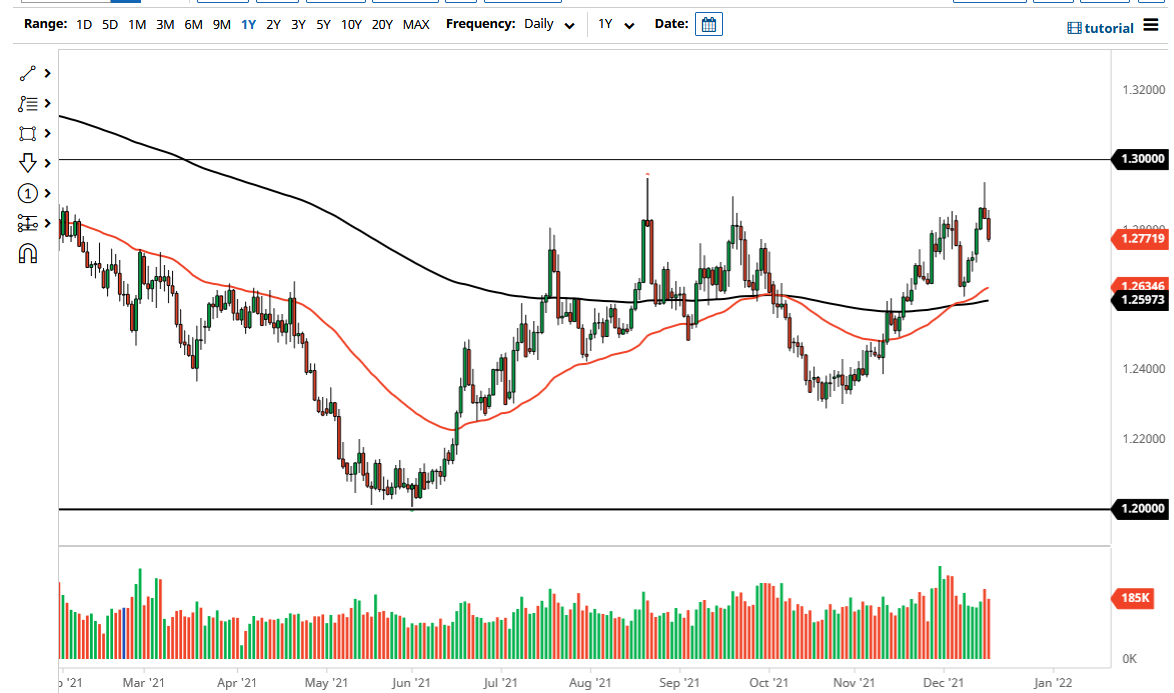This screenshot has height=693, width=1174.
Task: Click the 6M range button
Action: (195, 23)
